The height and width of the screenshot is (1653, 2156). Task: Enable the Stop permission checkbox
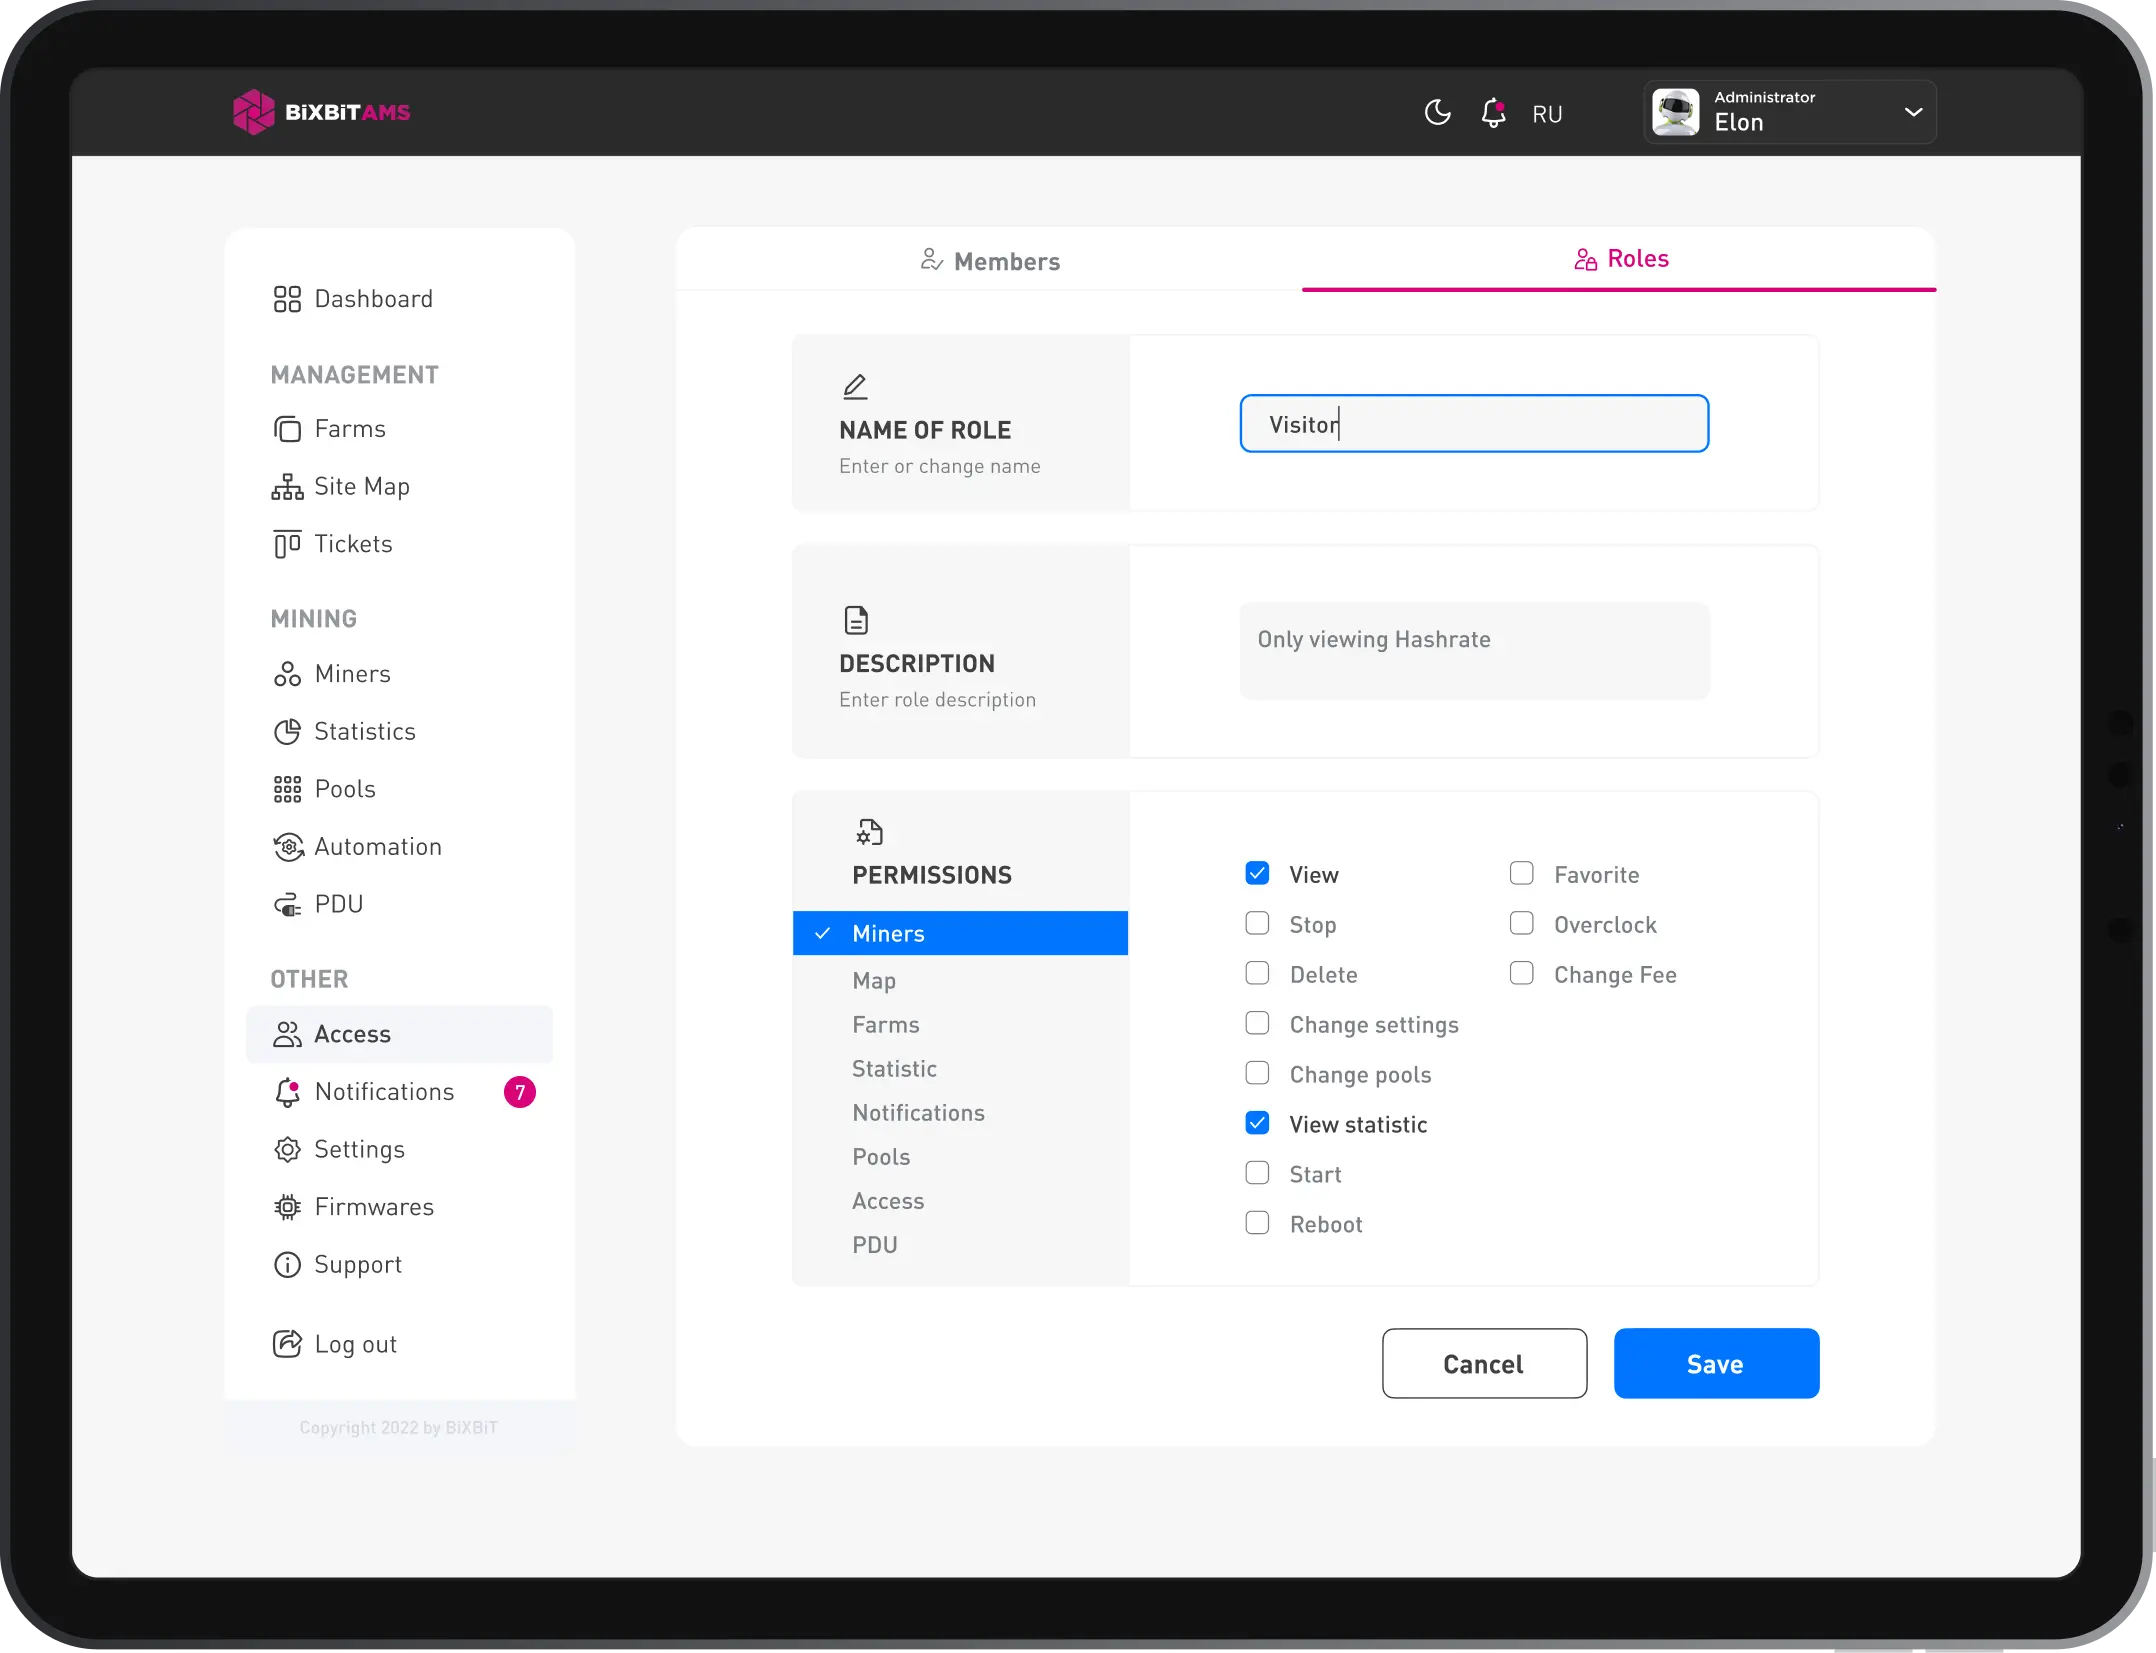1256,923
